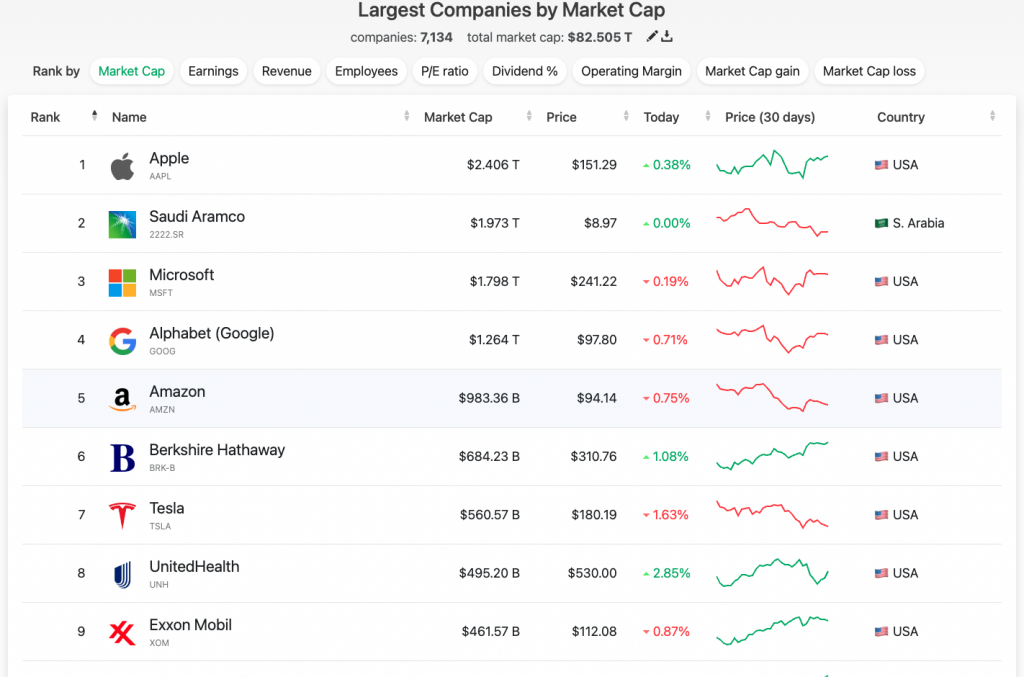The height and width of the screenshot is (677, 1024).
Task: Click Amazon's 30-day price chart
Action: (x=772, y=398)
